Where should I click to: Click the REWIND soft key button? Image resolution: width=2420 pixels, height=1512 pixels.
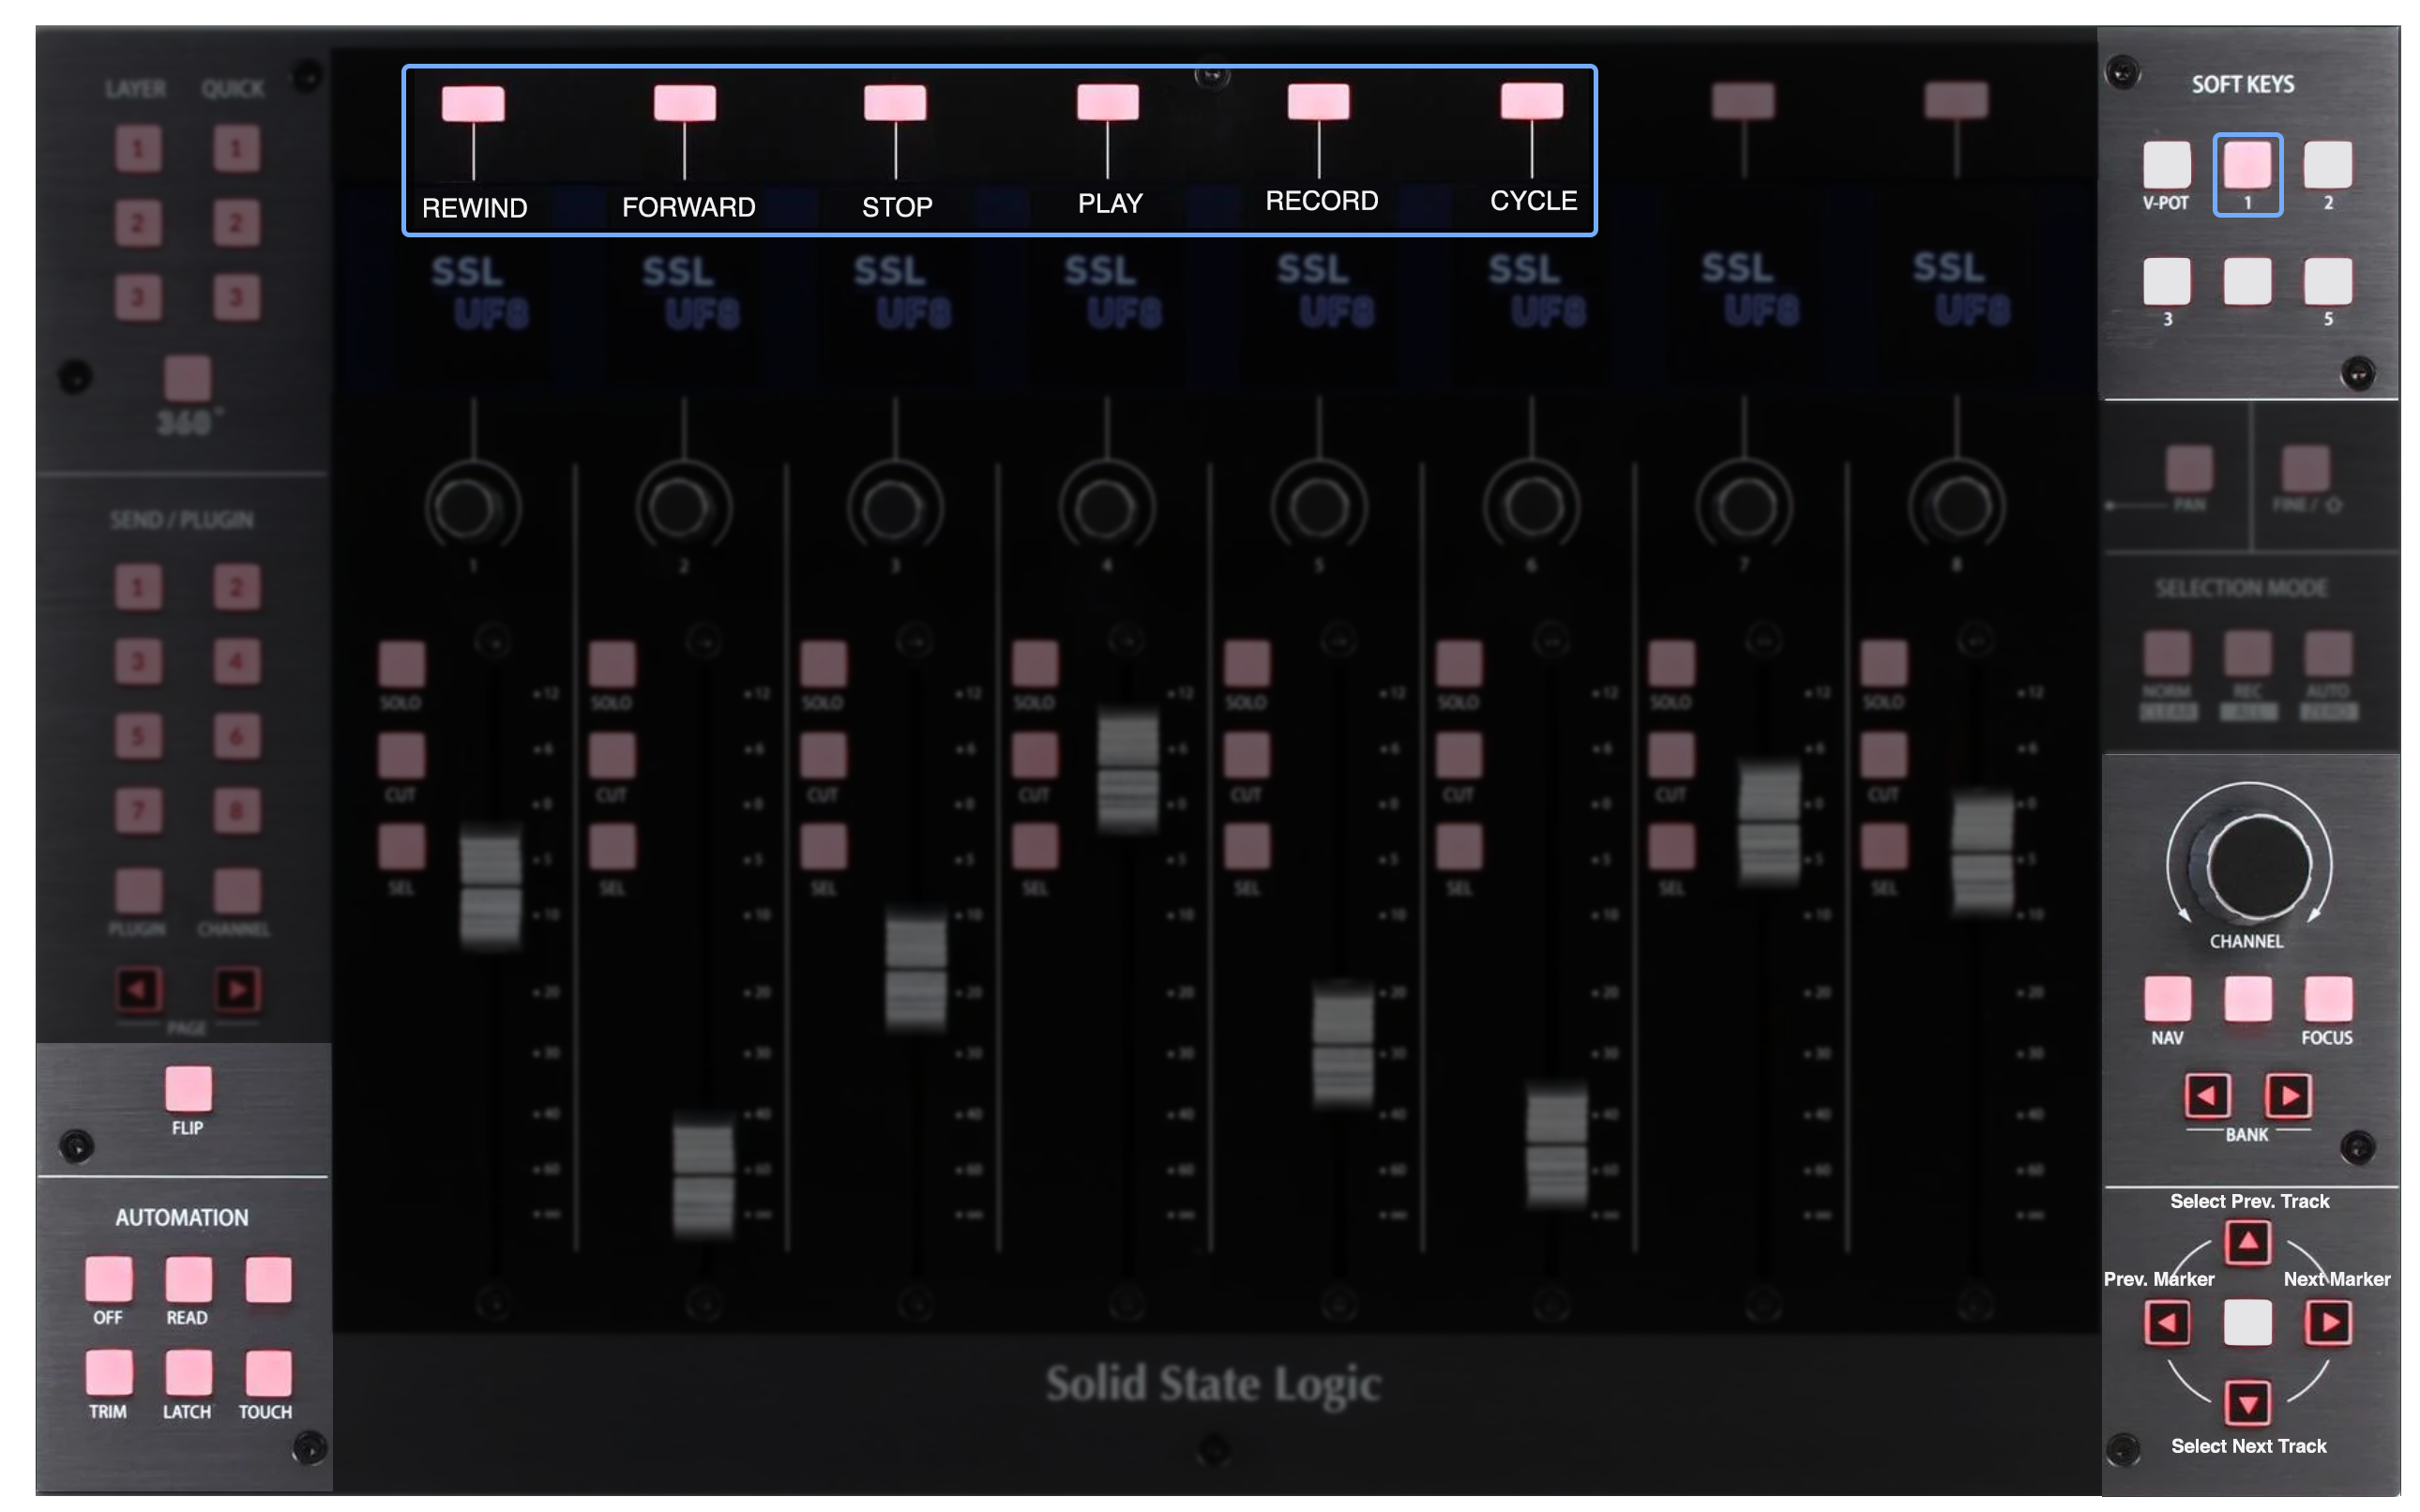473,104
